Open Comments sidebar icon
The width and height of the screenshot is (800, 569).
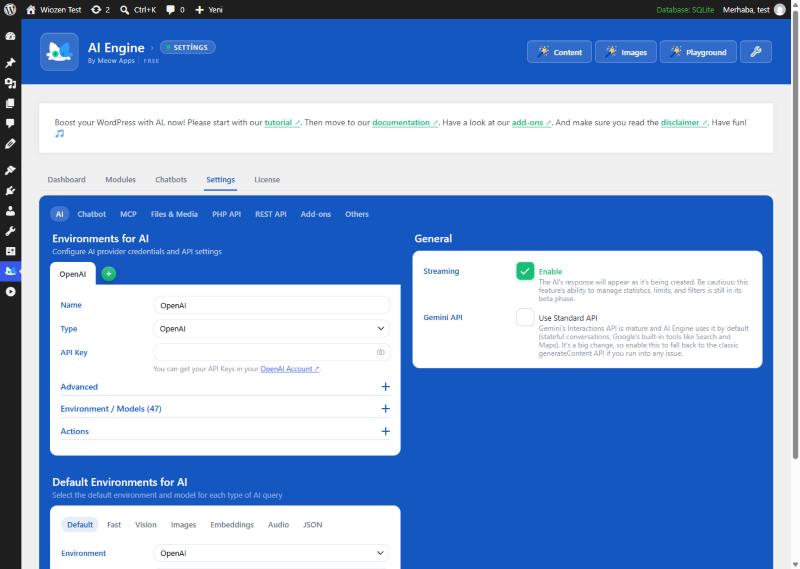[10, 123]
